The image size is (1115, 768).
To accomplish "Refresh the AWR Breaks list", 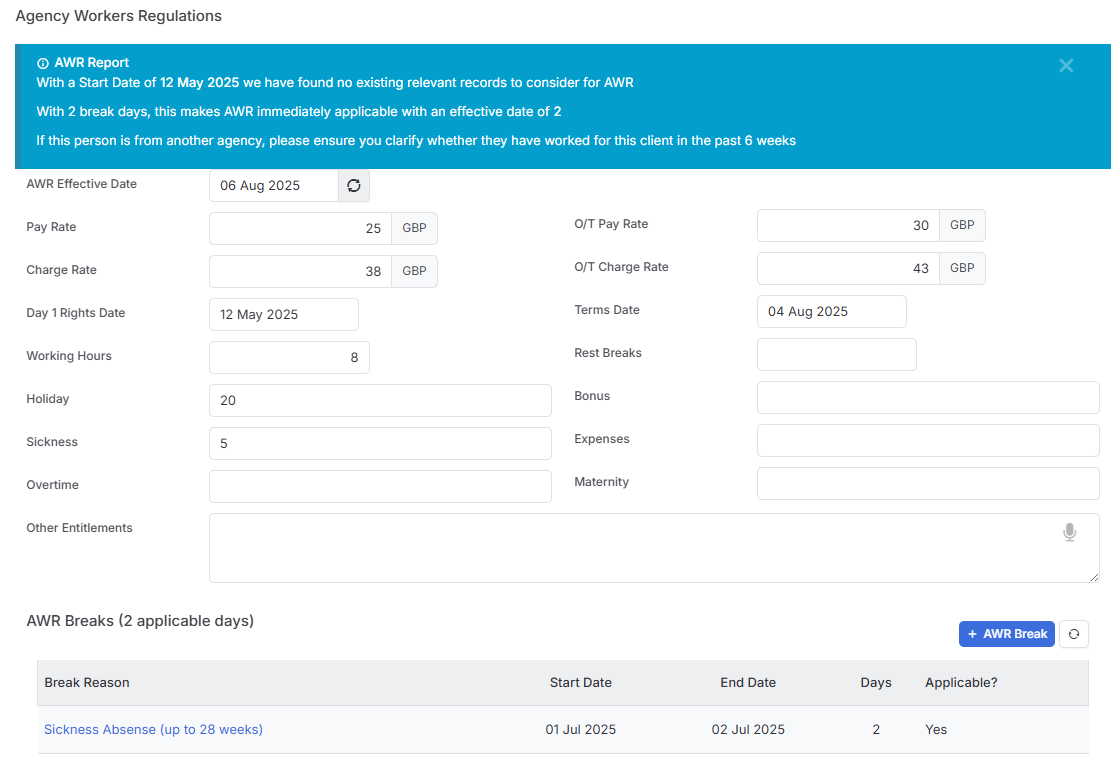I will click(x=1074, y=634).
